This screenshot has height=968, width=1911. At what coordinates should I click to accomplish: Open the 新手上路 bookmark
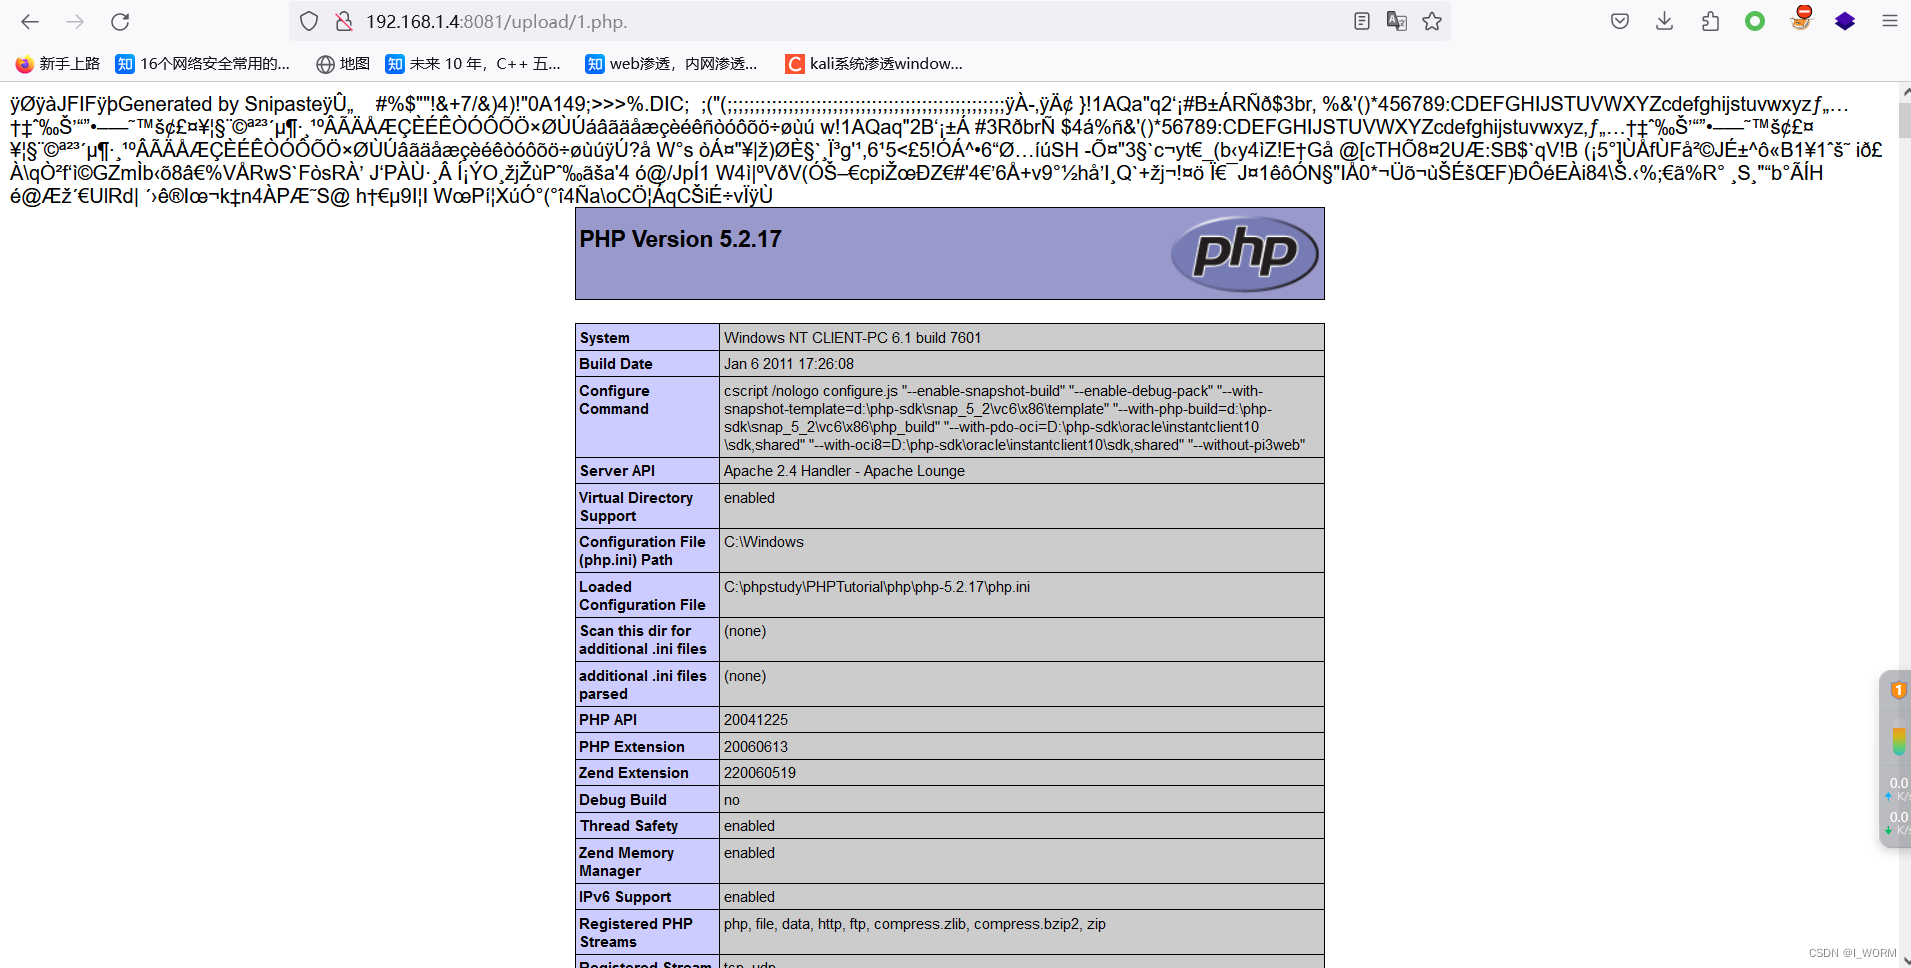click(x=58, y=64)
